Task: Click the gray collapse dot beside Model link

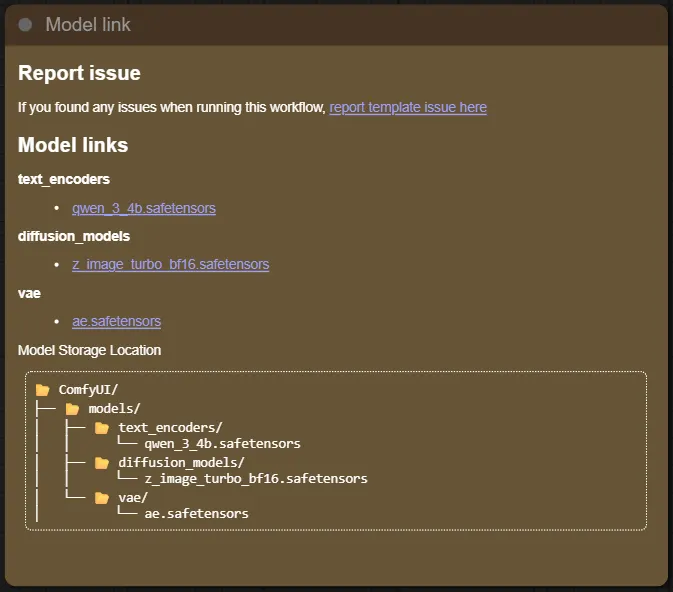Action: [25, 25]
